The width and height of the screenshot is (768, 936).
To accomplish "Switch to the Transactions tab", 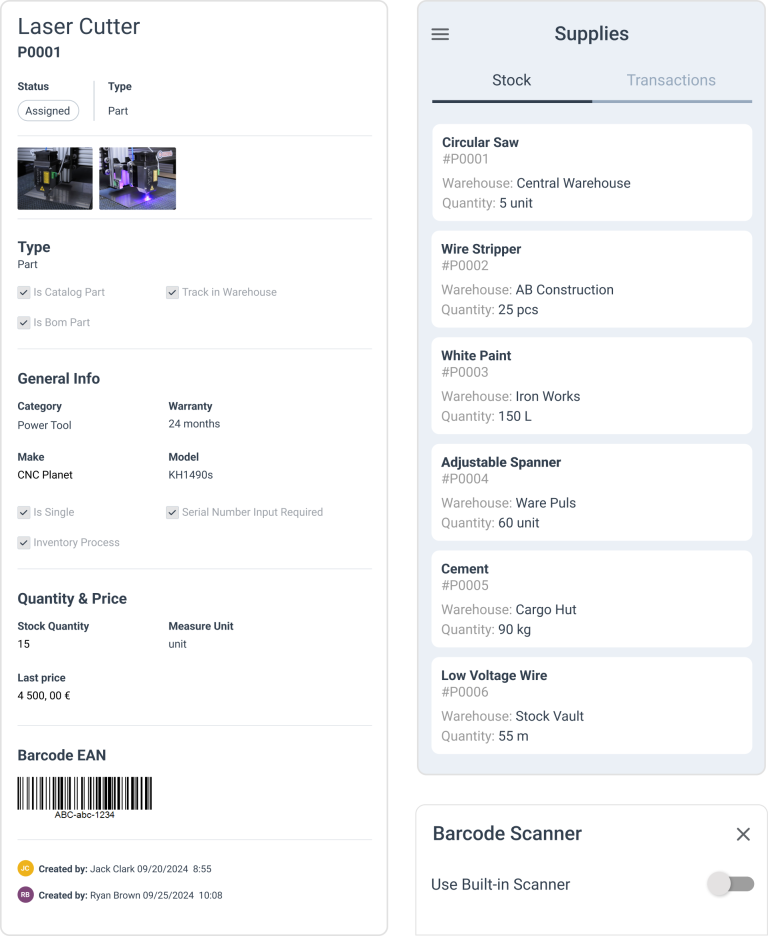I will [671, 80].
